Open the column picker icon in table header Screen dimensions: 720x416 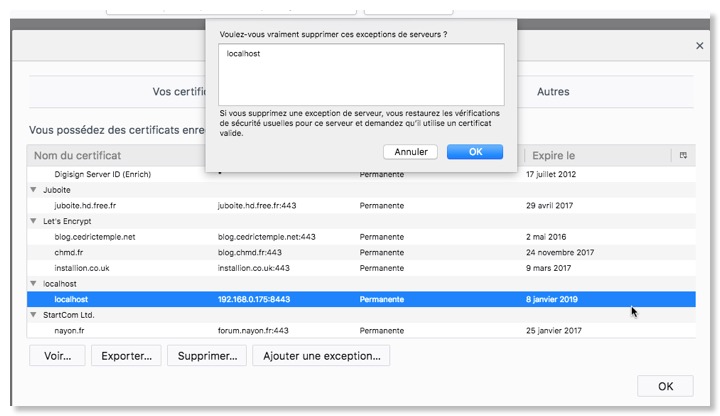[683, 155]
